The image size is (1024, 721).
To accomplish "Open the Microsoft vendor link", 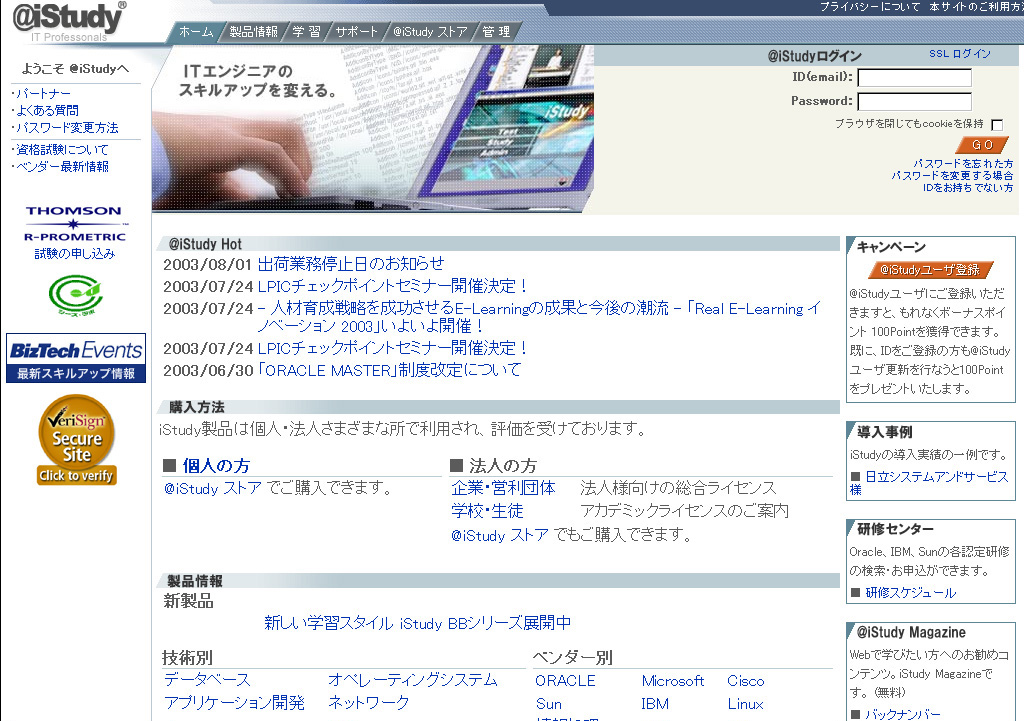I will click(x=673, y=681).
